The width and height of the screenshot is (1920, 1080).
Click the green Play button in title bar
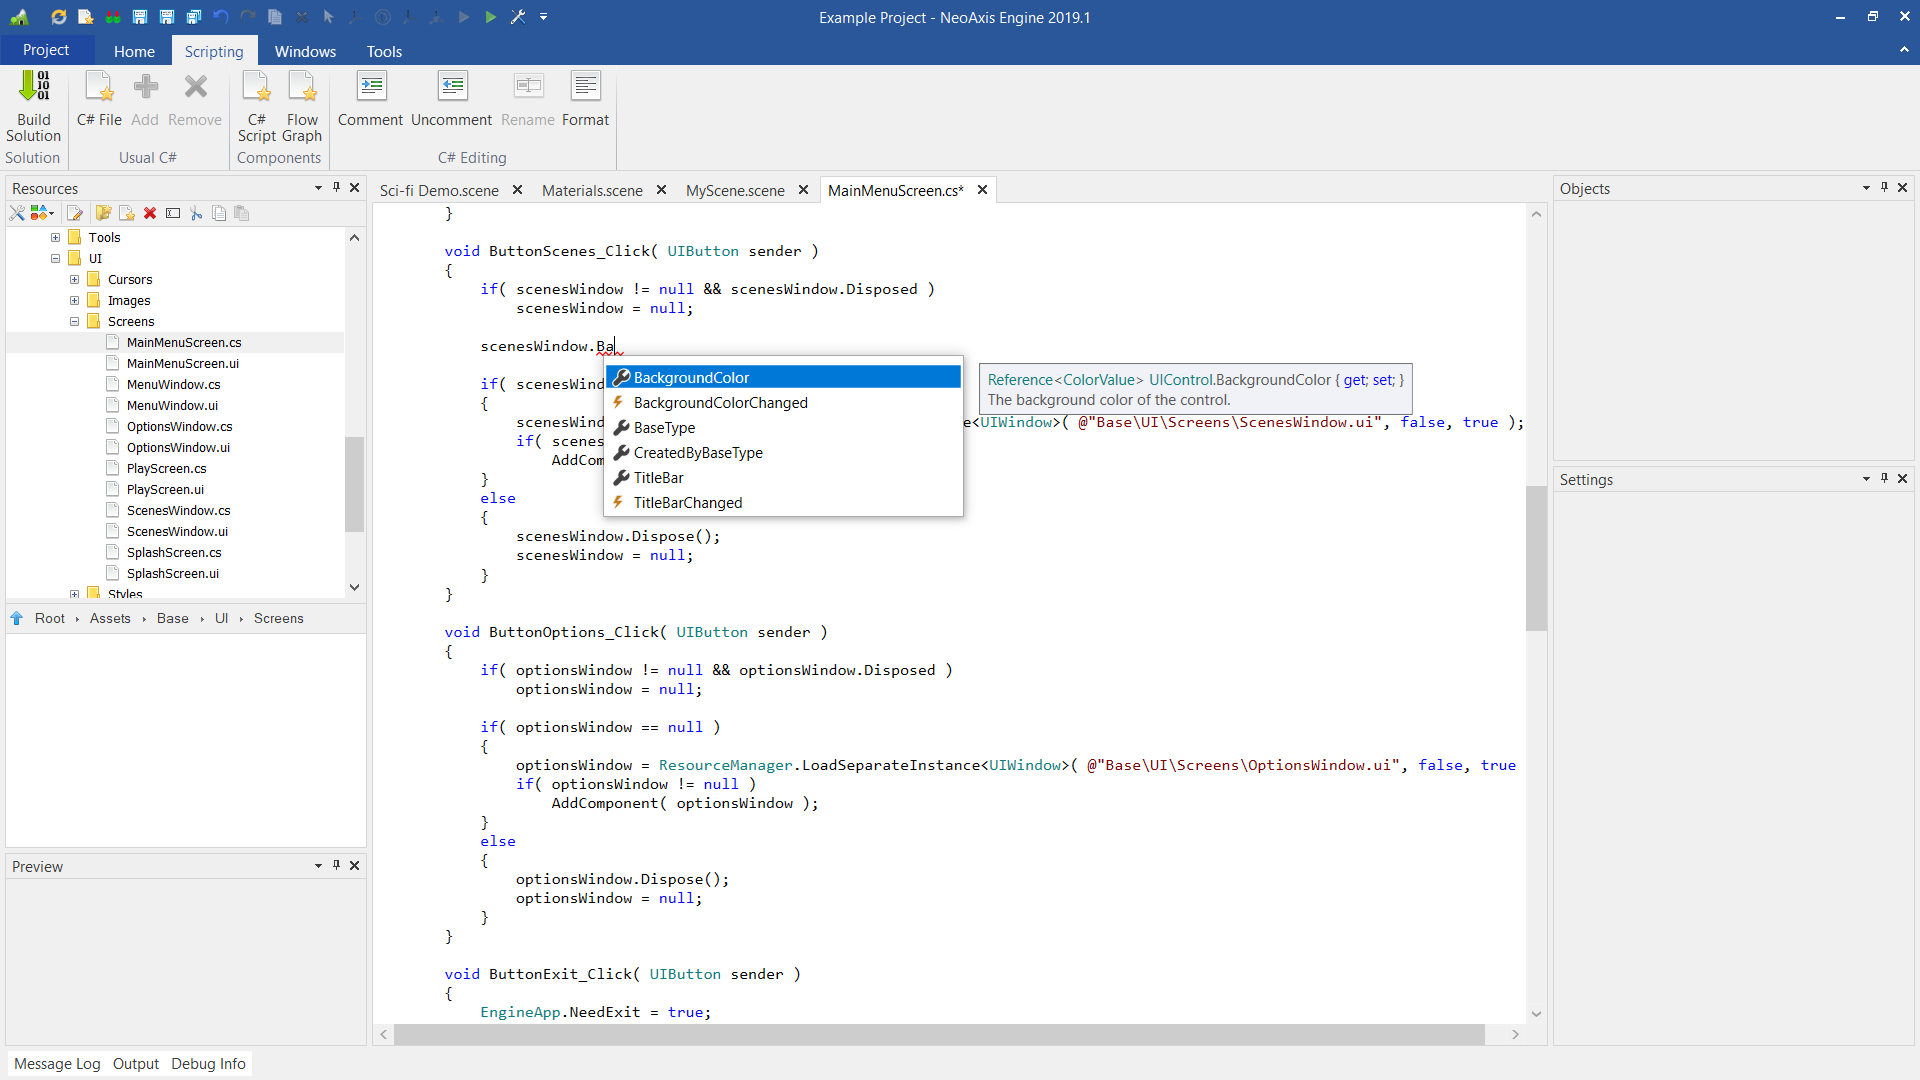click(491, 17)
